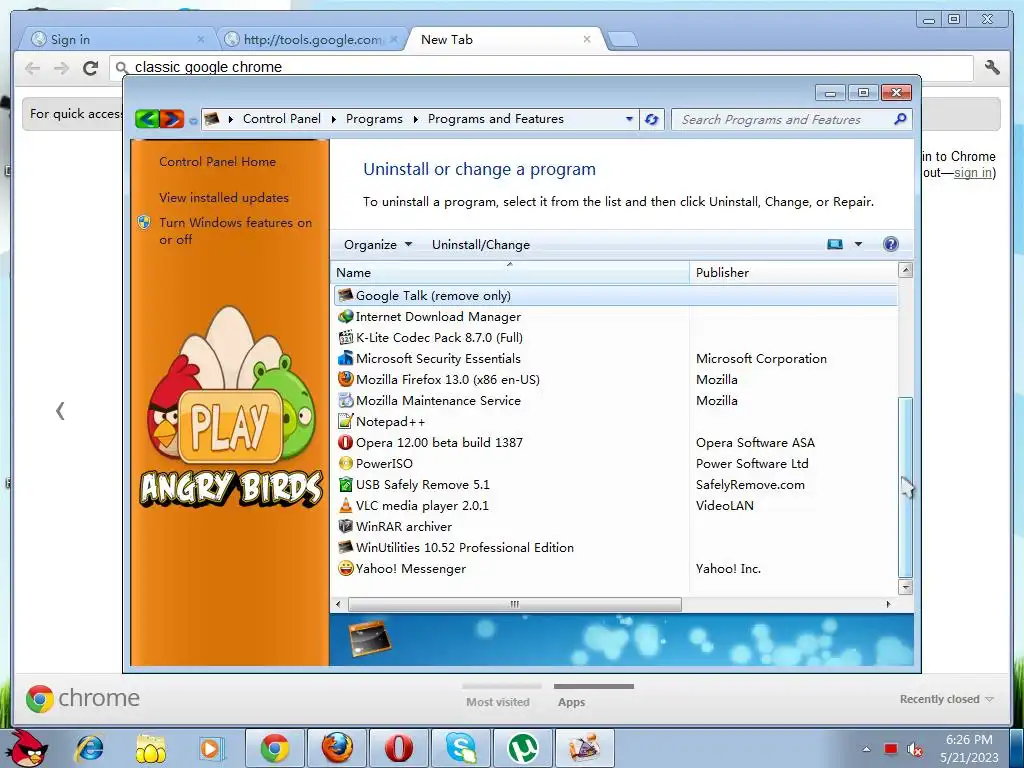Click the Angry Birds Start button
Image resolution: width=1024 pixels, height=768 pixels.
[27, 748]
